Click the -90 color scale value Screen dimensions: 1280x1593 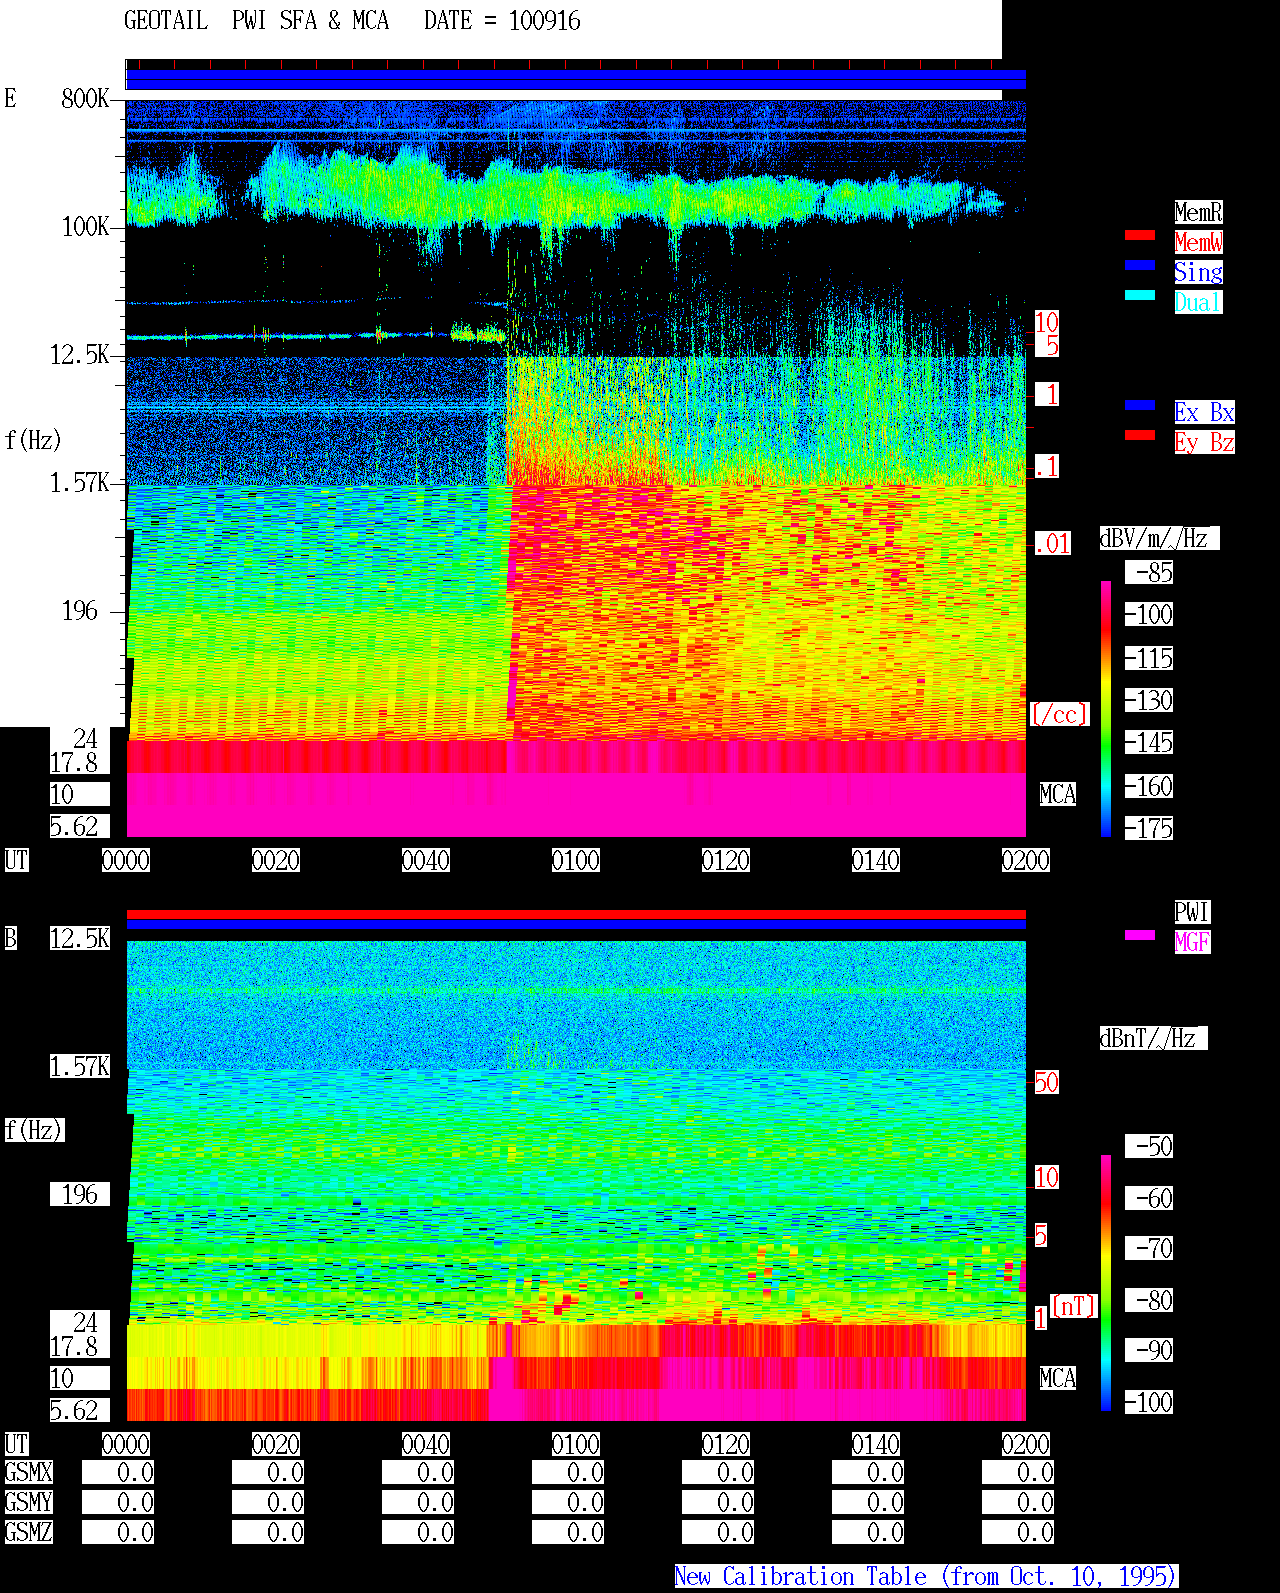[x=1149, y=1350]
